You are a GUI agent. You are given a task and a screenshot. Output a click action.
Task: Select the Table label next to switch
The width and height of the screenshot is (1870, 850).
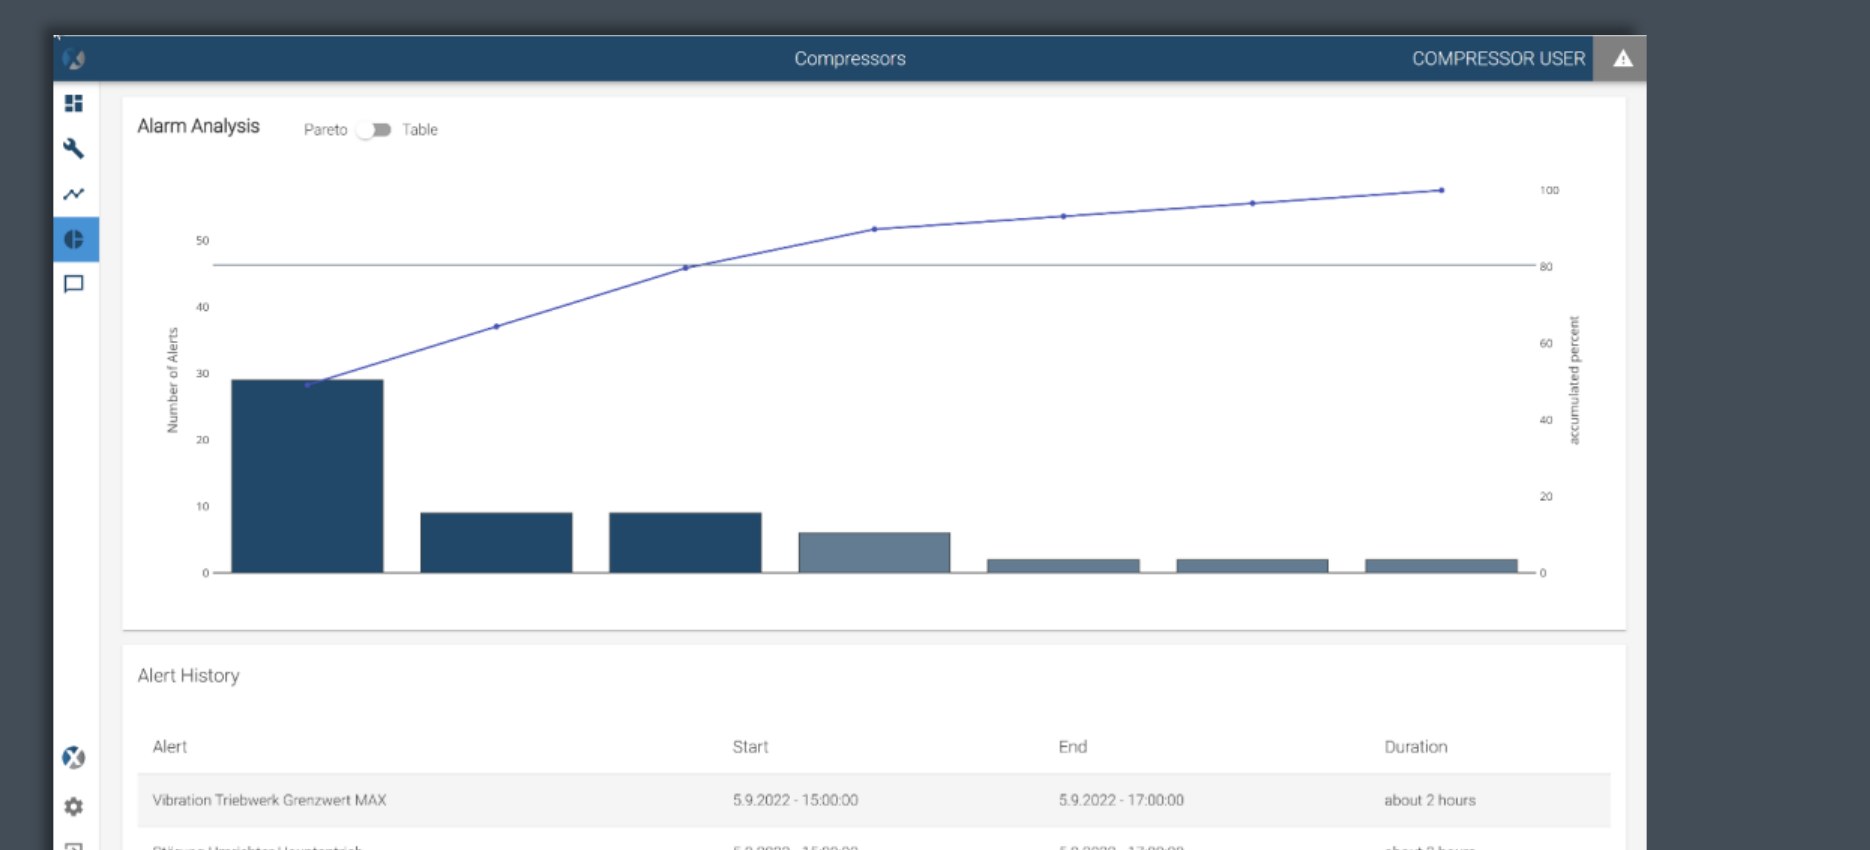420,130
